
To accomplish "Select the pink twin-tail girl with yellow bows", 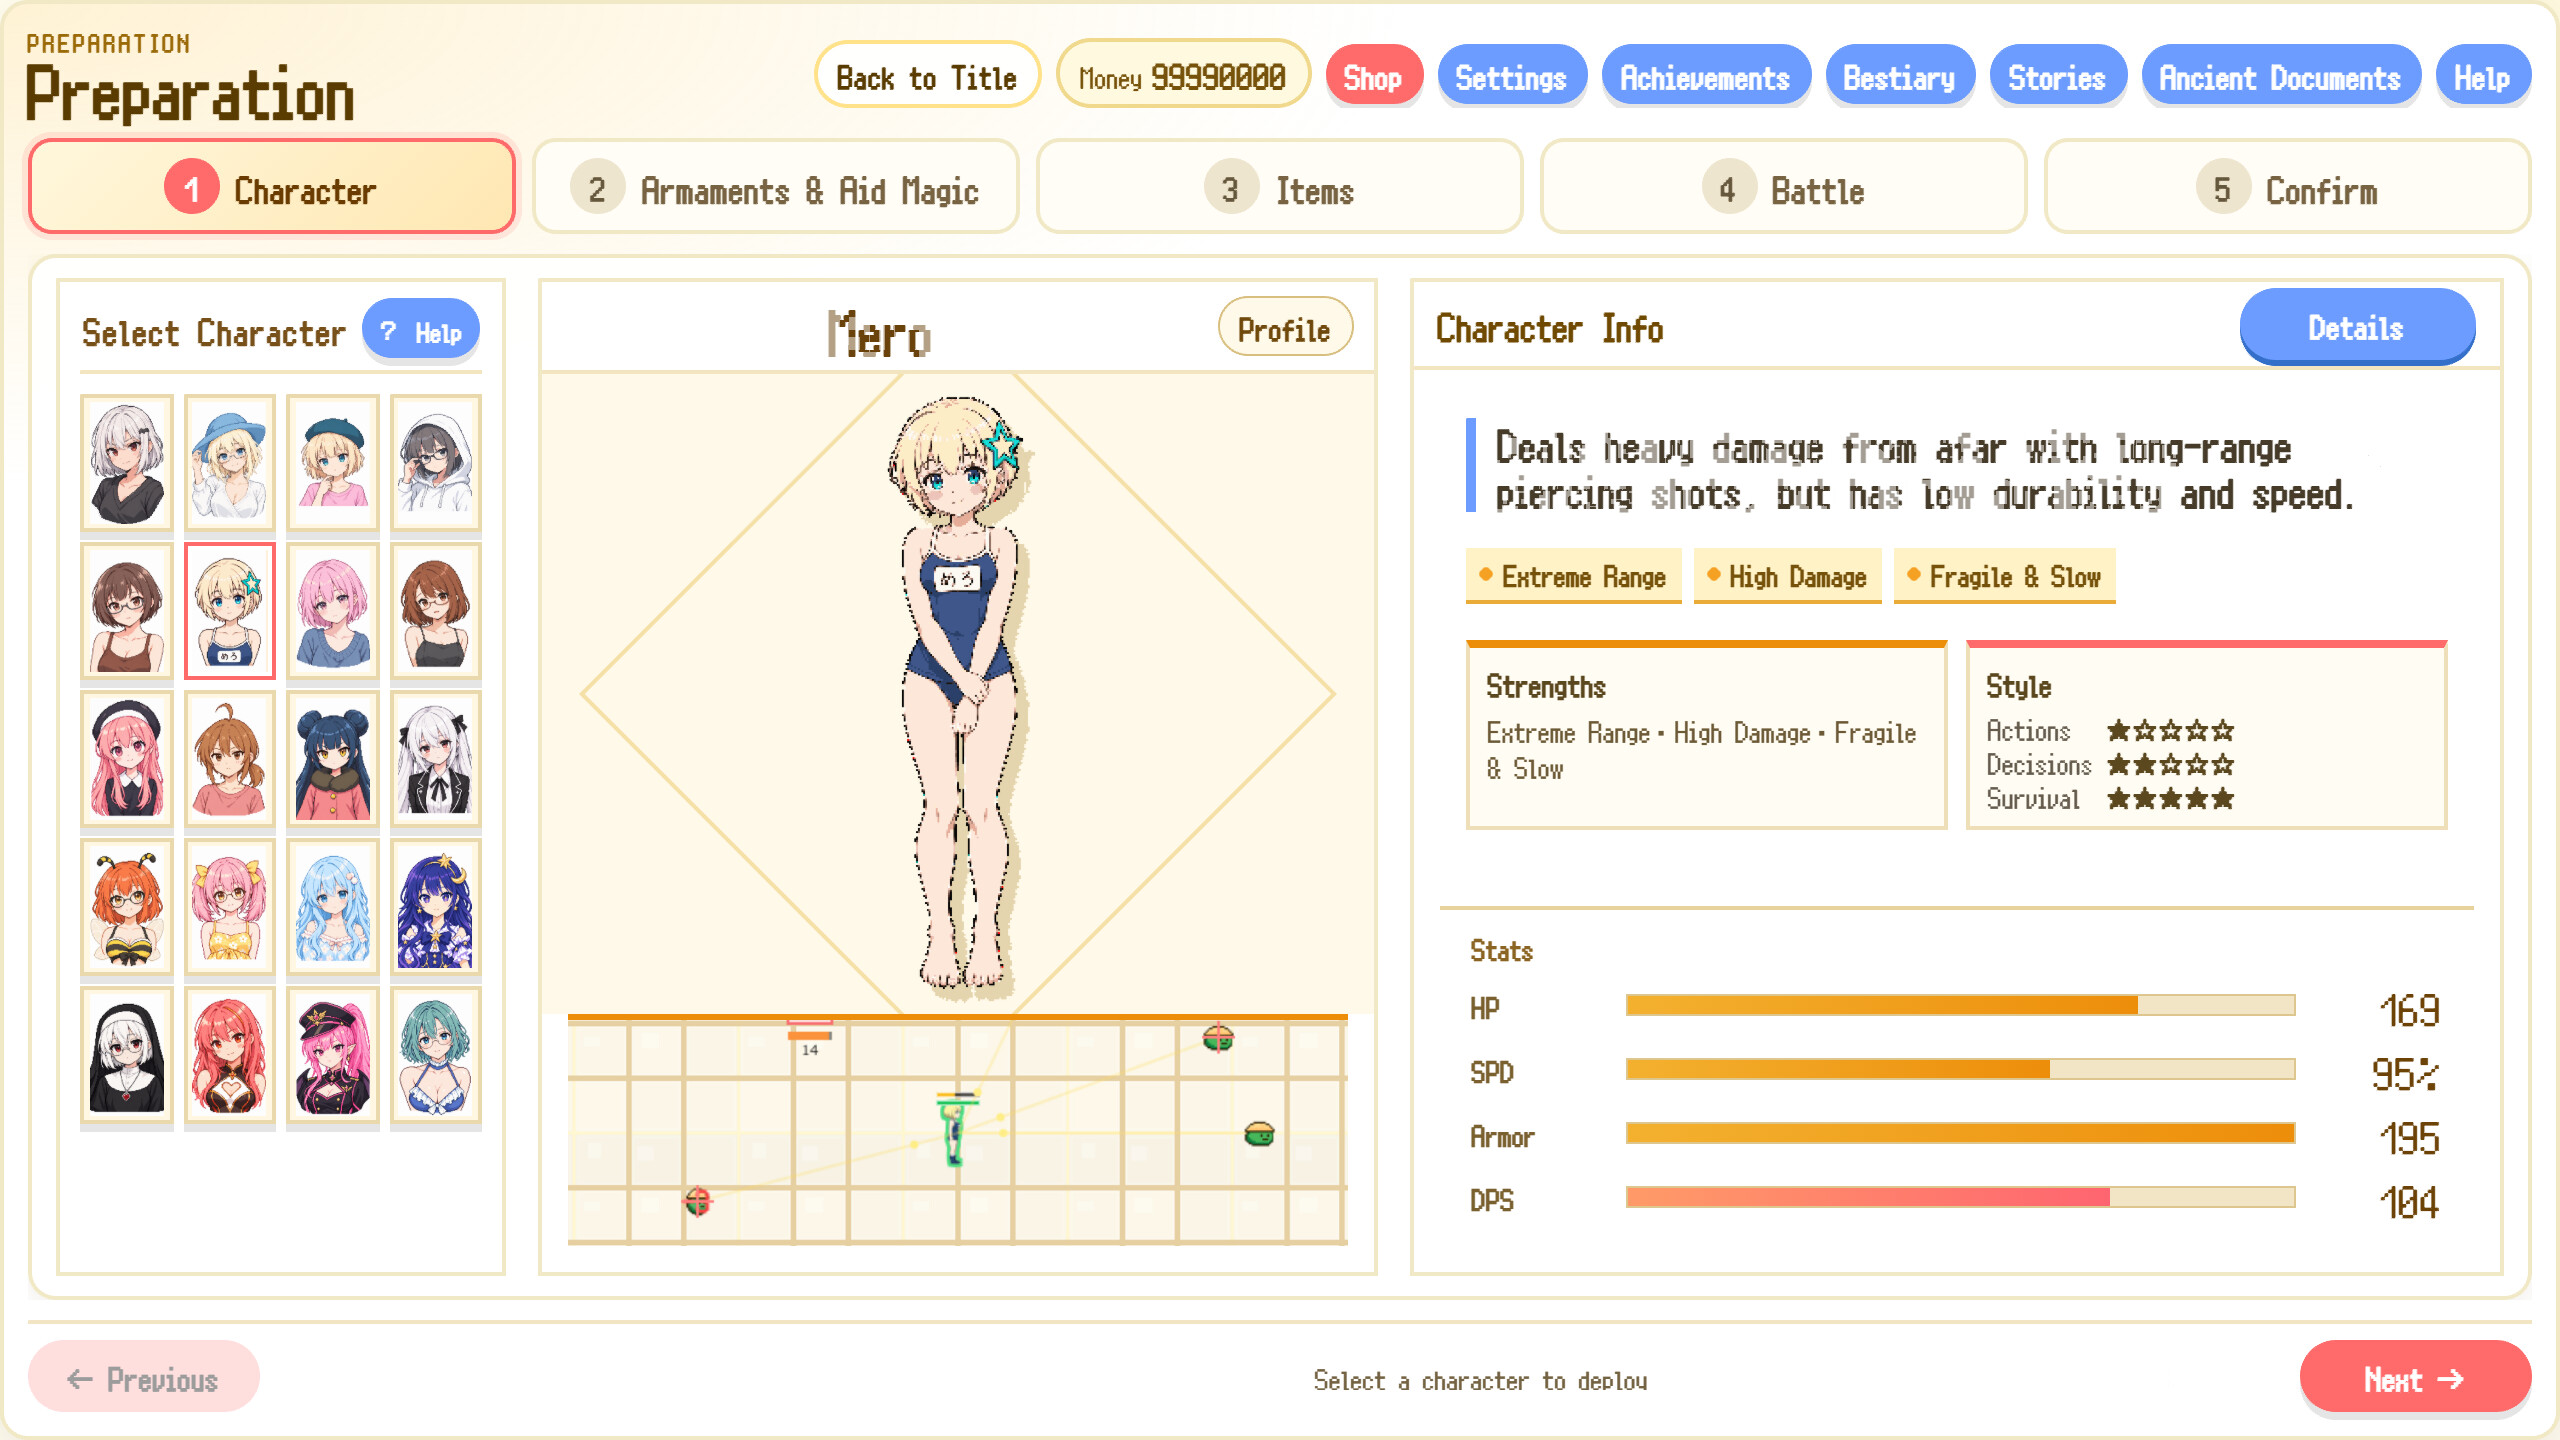I will pyautogui.click(x=230, y=907).
